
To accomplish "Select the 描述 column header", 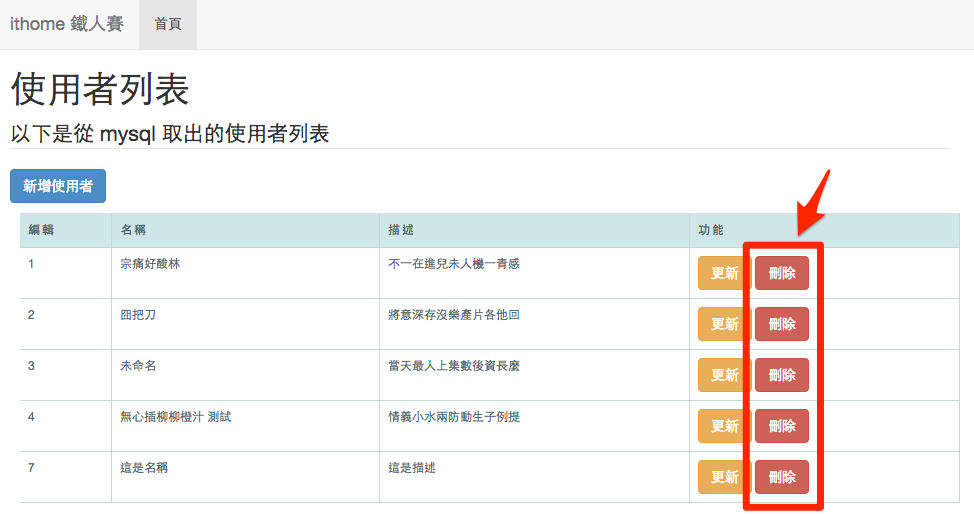I will tap(400, 230).
